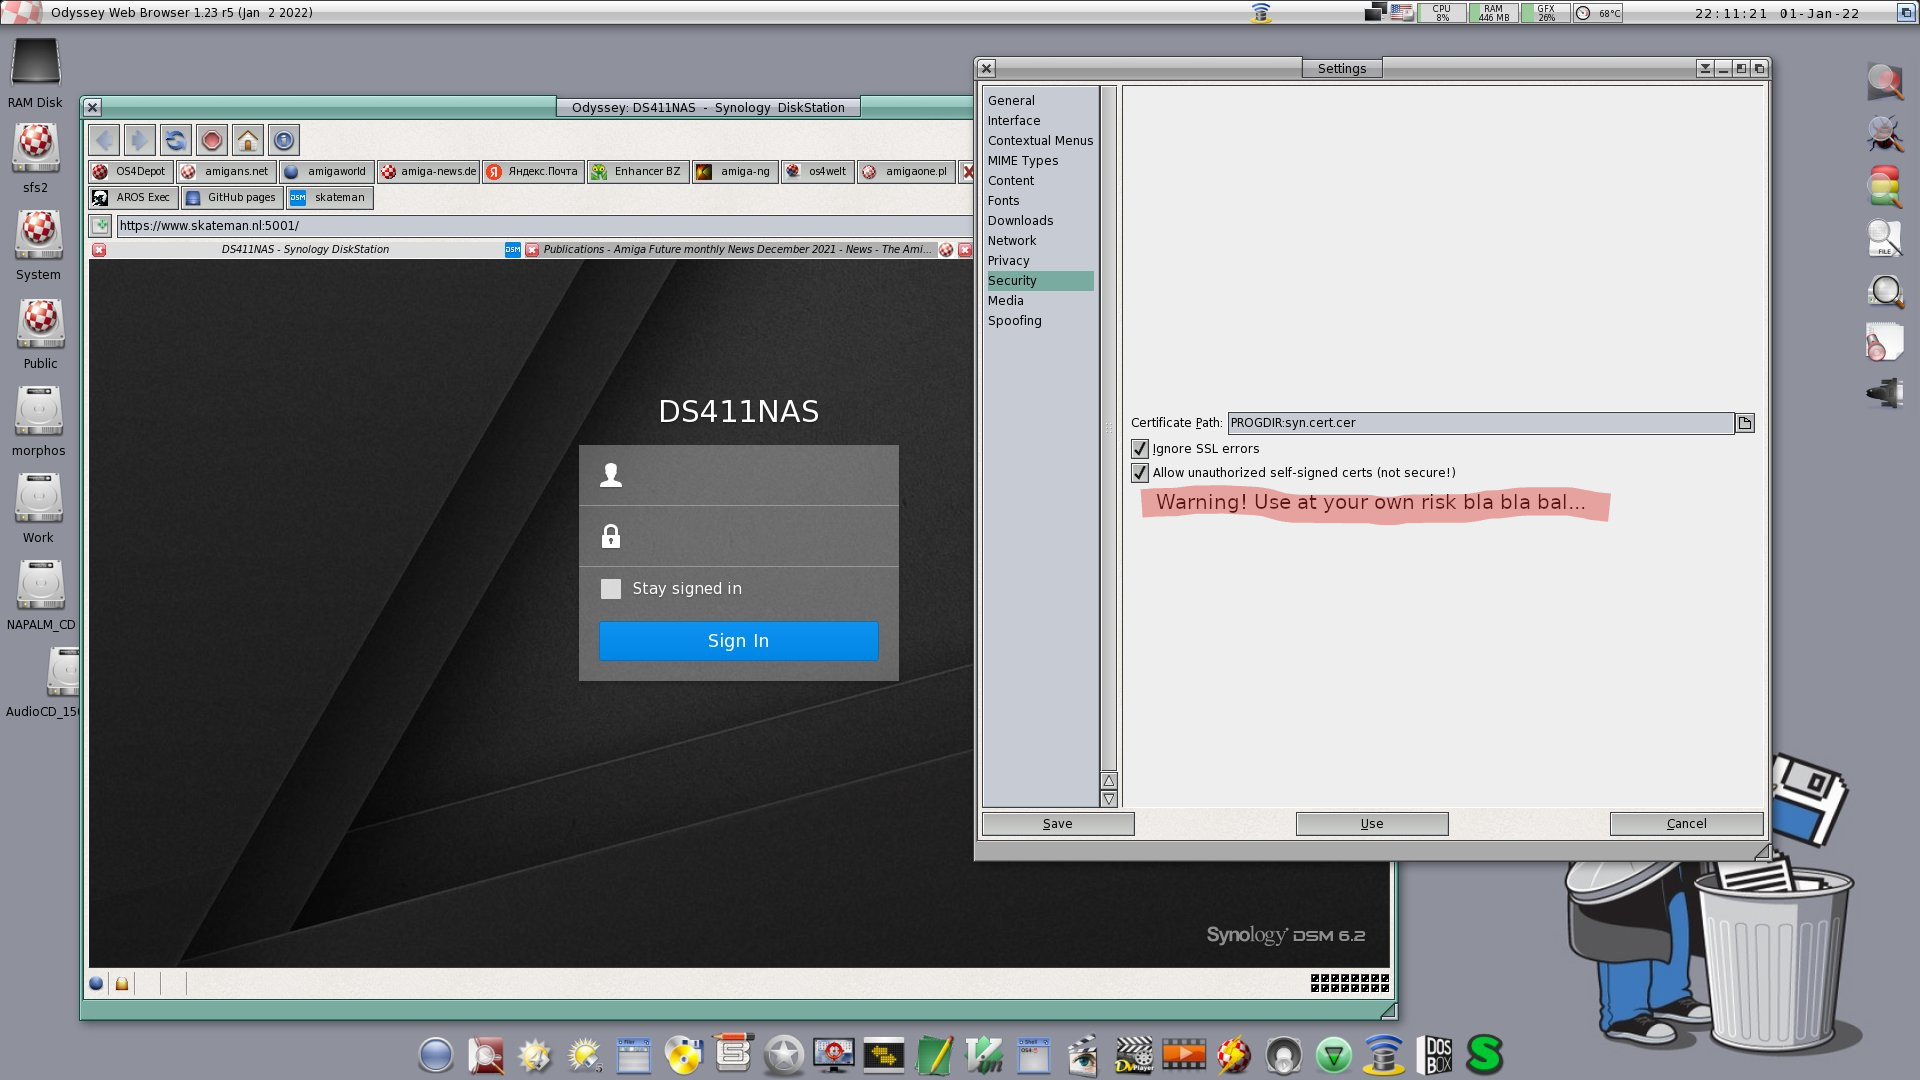This screenshot has width=1920, height=1080.
Task: Open file requester for Certificate Path
Action: point(1744,423)
